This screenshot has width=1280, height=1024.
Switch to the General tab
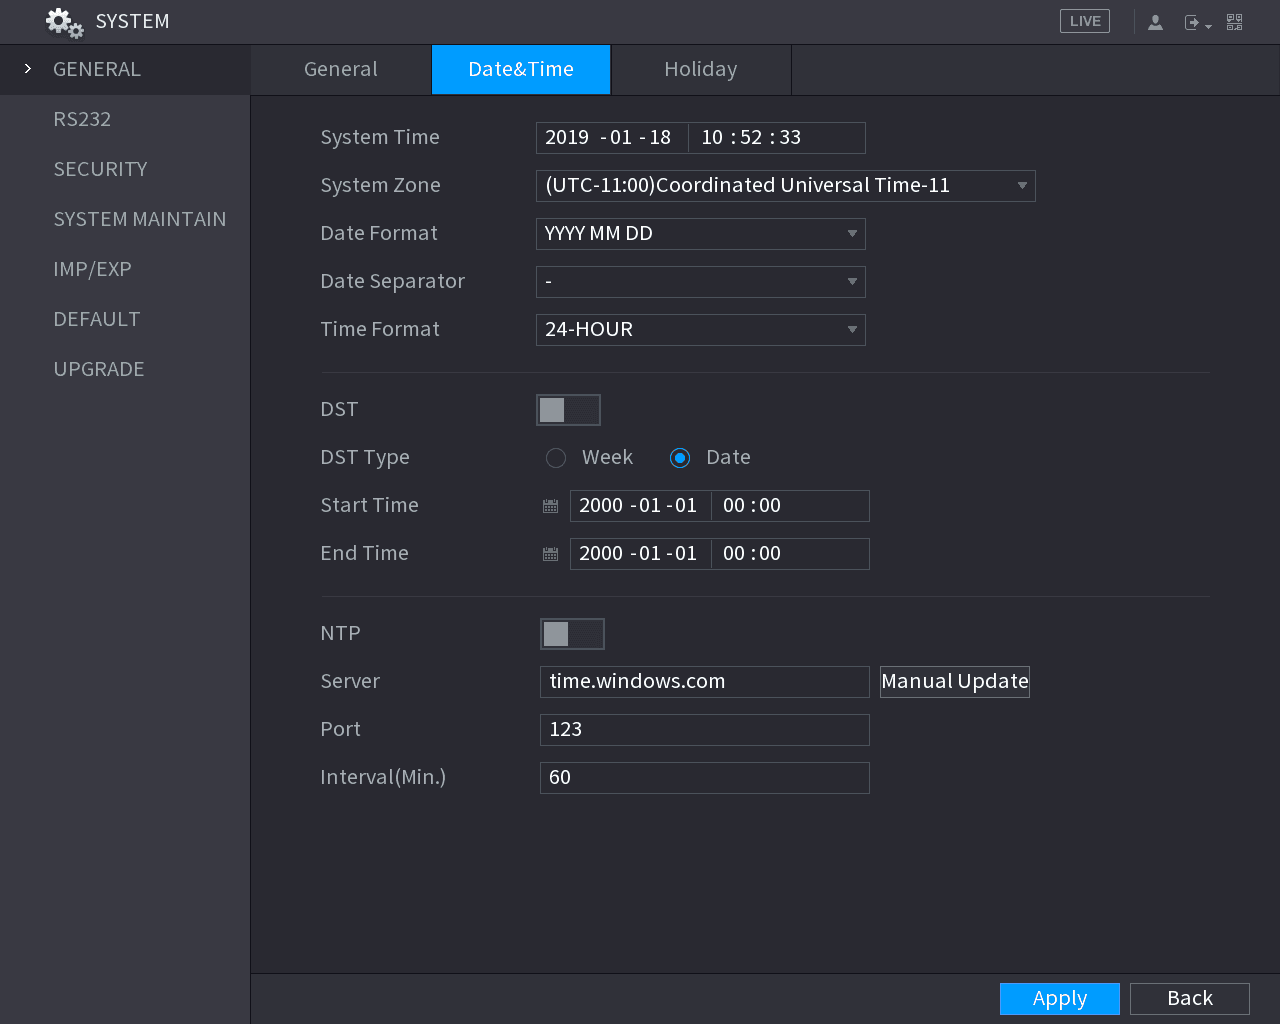coord(341,70)
